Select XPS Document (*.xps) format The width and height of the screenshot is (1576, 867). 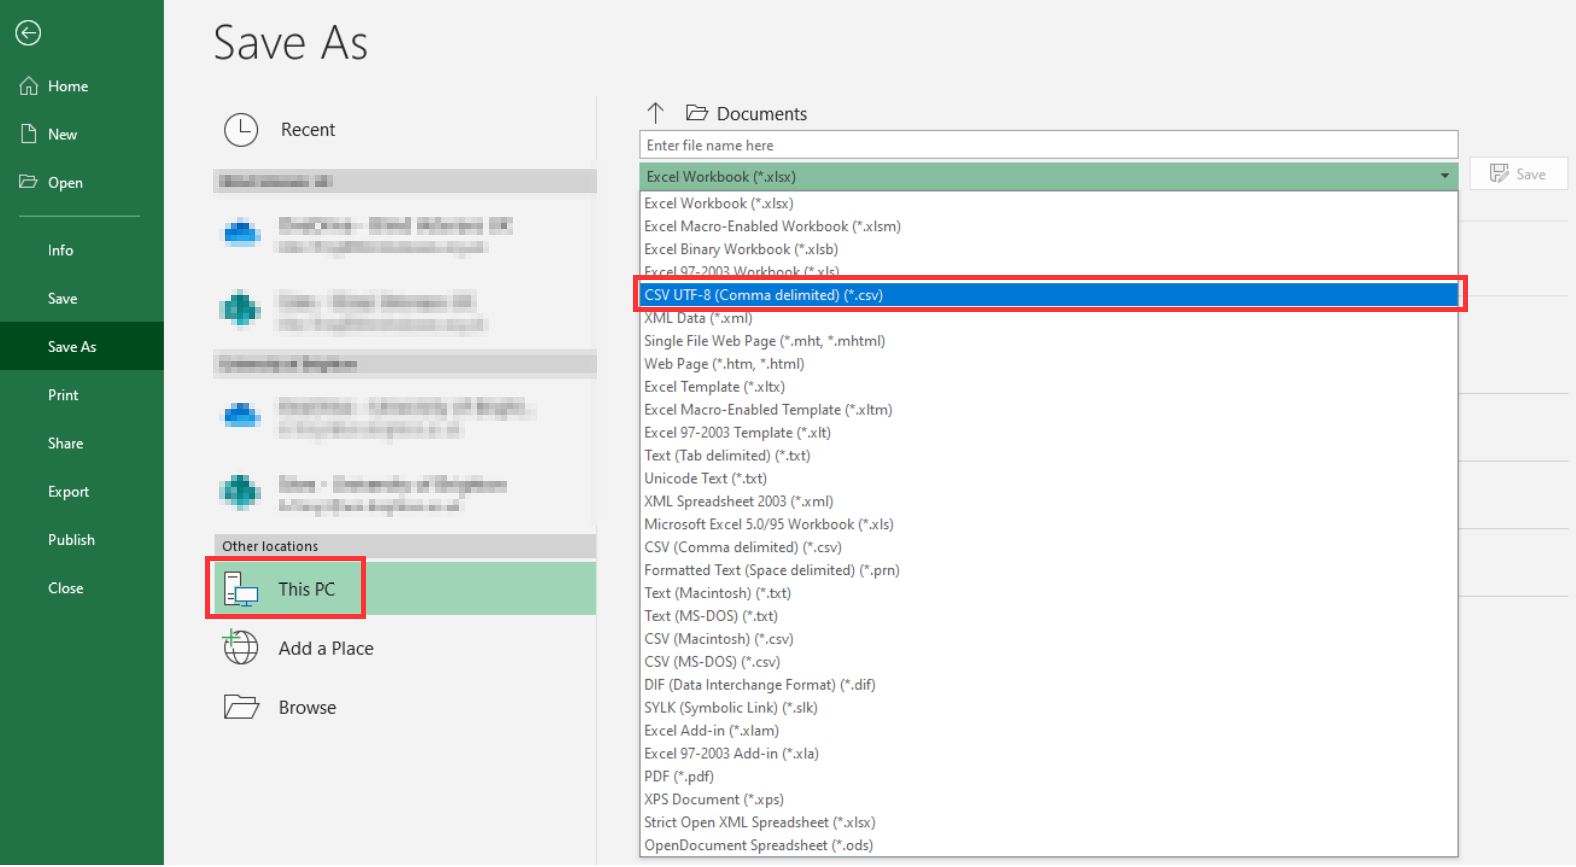click(1048, 801)
